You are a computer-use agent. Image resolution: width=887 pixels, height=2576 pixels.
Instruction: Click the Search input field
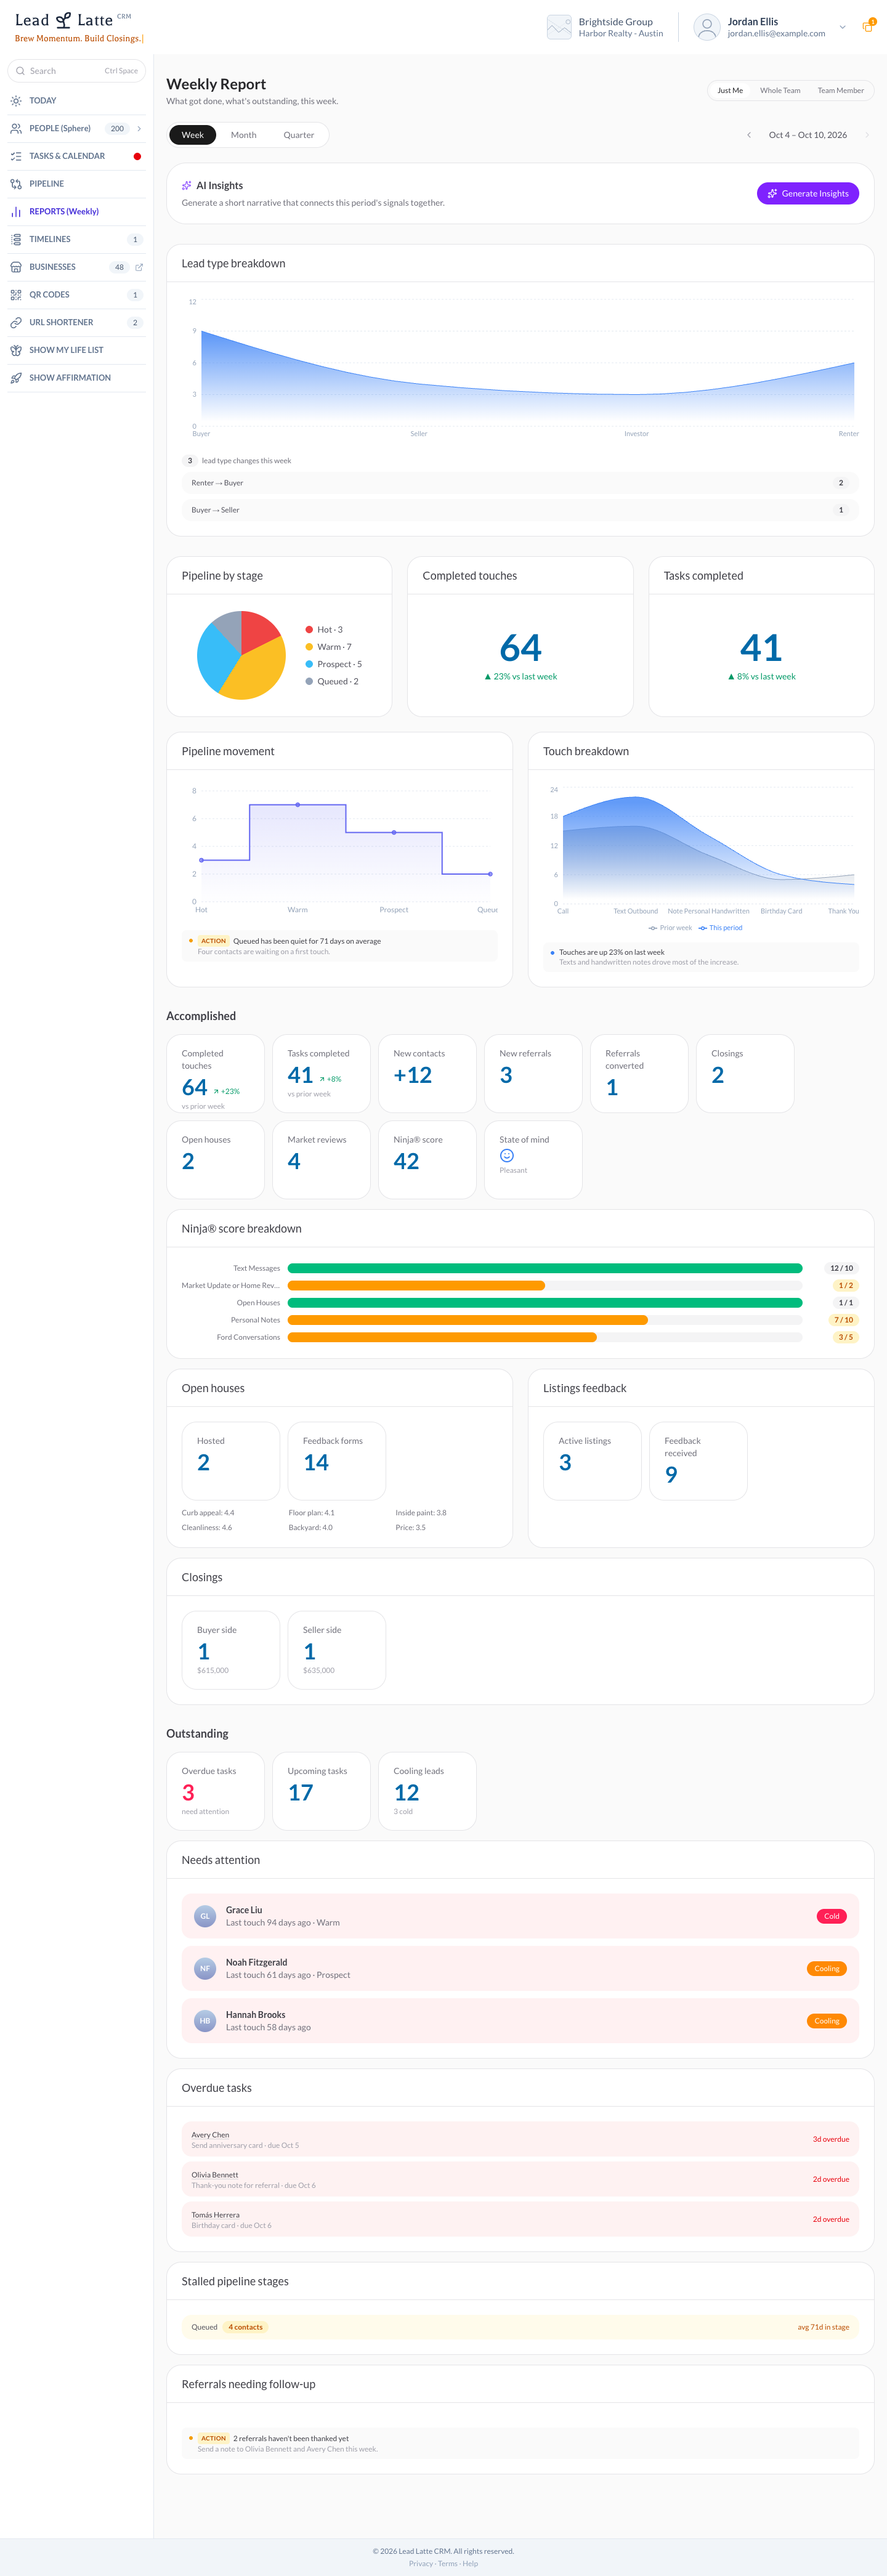(x=76, y=71)
